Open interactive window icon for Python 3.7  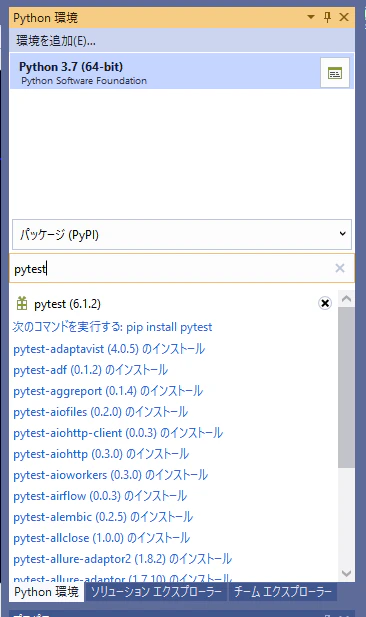tap(335, 73)
